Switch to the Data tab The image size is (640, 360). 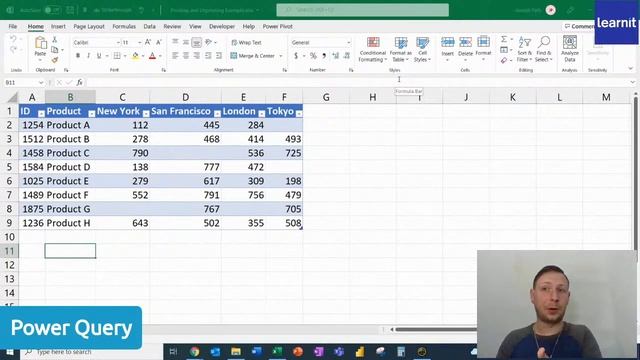149,26
